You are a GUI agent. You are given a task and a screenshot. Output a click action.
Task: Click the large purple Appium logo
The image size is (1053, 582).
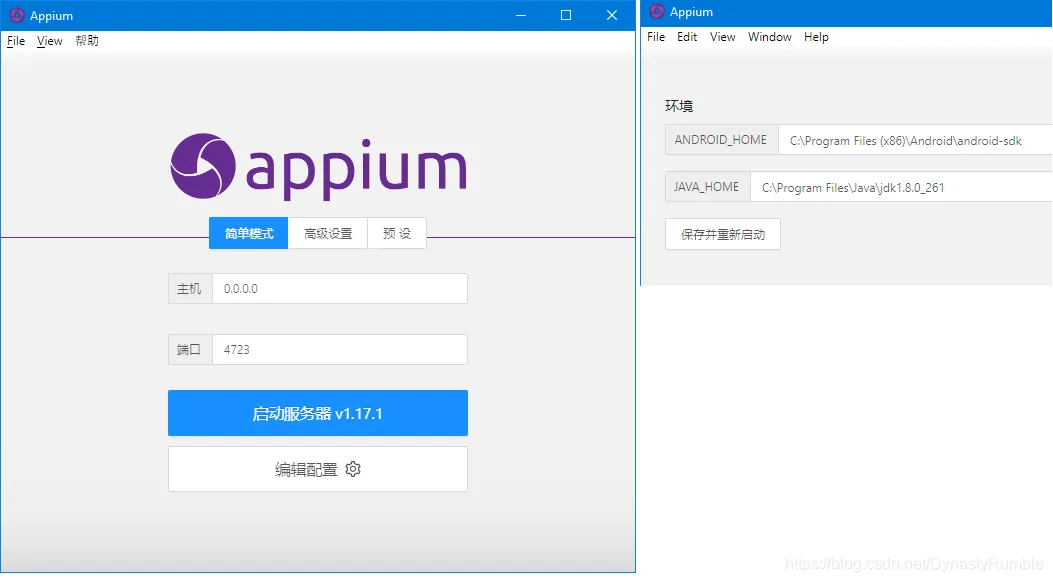(318, 166)
